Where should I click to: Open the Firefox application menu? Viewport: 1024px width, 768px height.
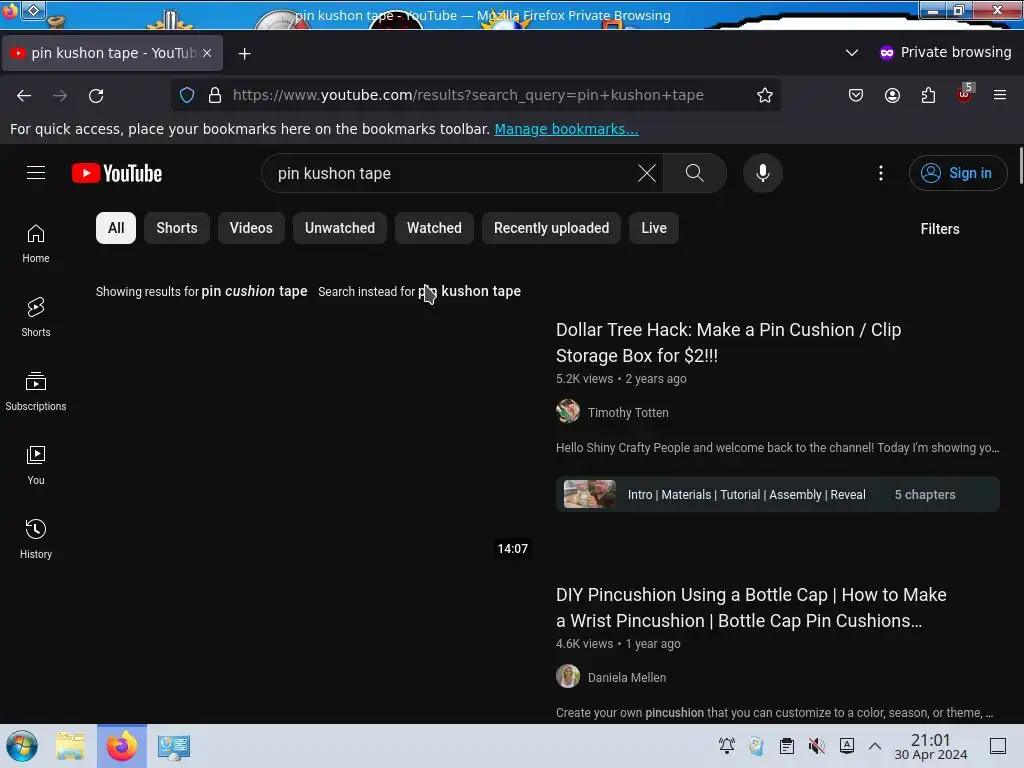tap(1000, 95)
